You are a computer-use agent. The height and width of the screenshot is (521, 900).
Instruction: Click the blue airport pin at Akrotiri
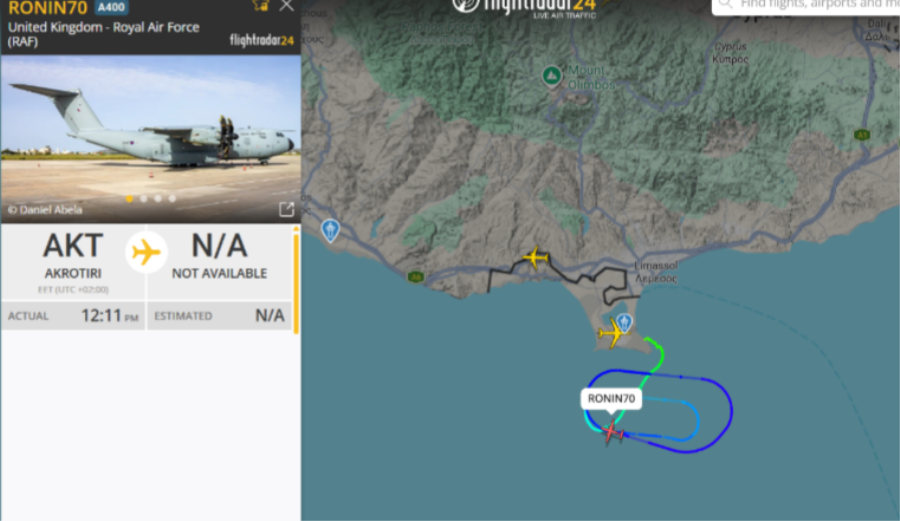pyautogui.click(x=625, y=322)
